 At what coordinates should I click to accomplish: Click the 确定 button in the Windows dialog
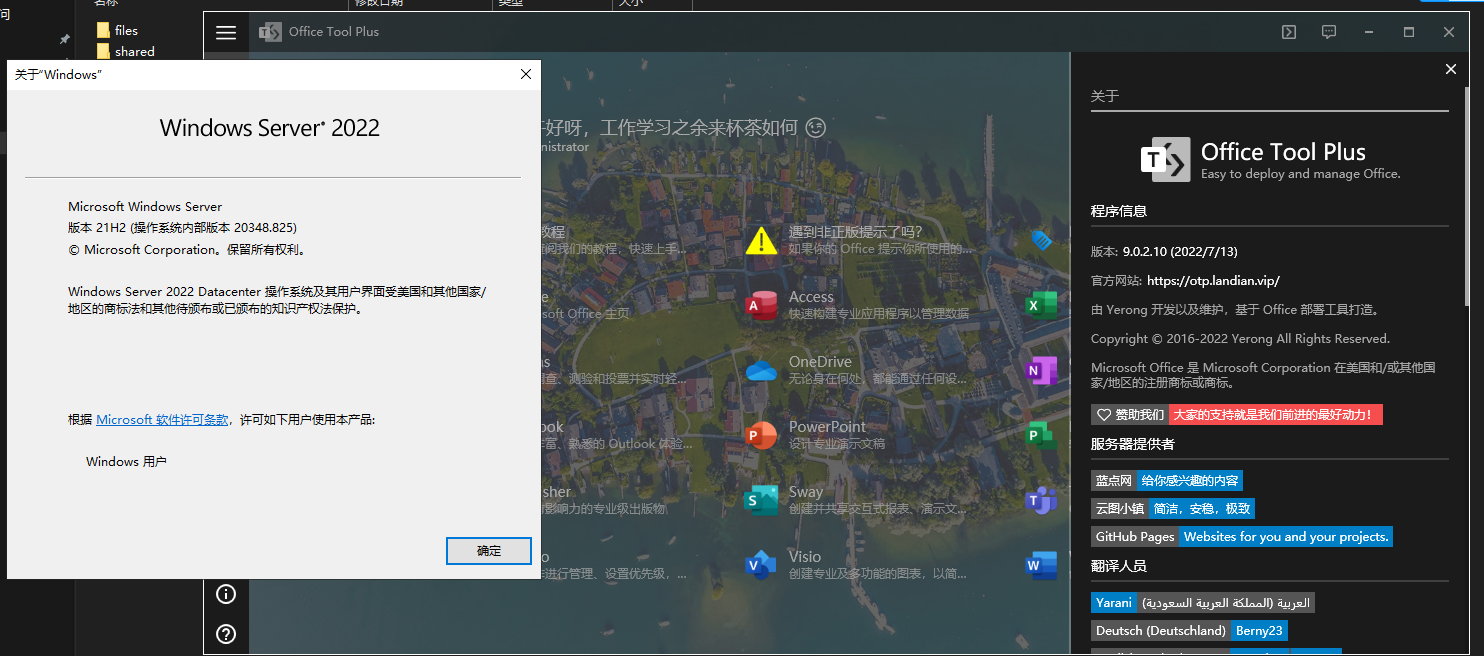point(488,550)
